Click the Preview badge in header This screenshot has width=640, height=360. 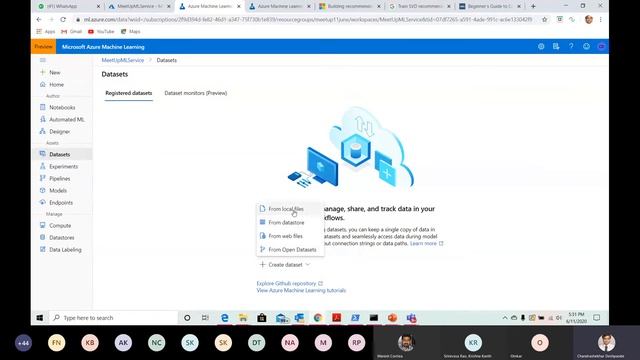[43, 47]
